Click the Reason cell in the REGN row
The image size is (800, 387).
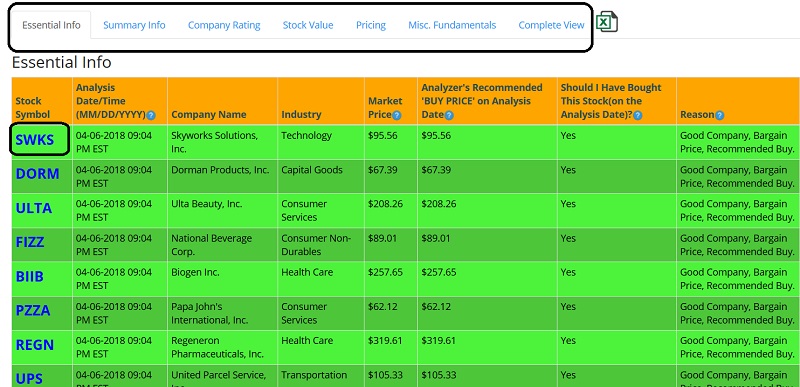tap(738, 347)
